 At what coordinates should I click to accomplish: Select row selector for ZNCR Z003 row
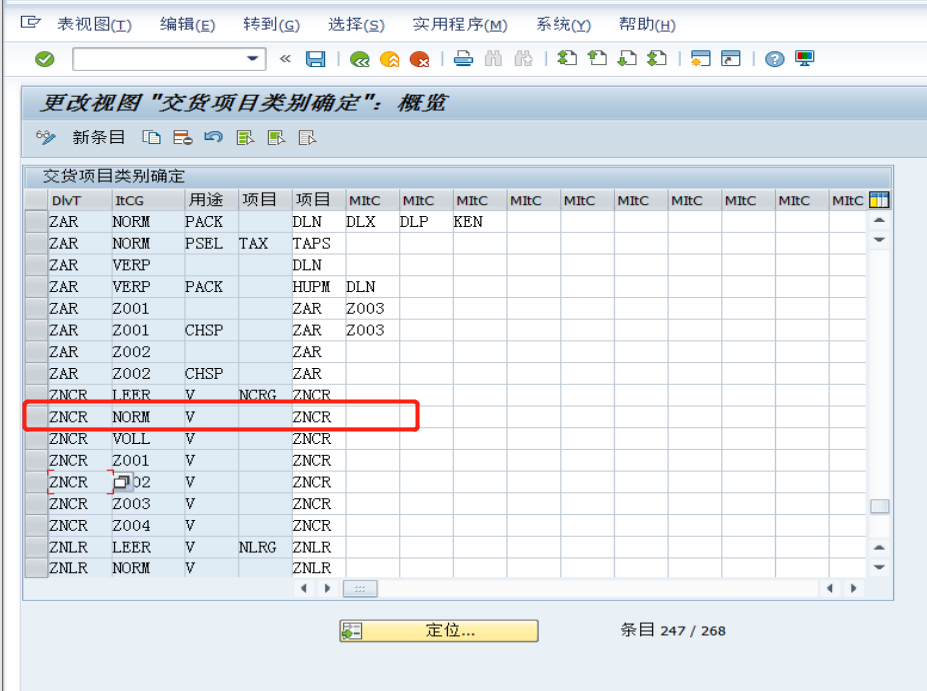[x=36, y=504]
